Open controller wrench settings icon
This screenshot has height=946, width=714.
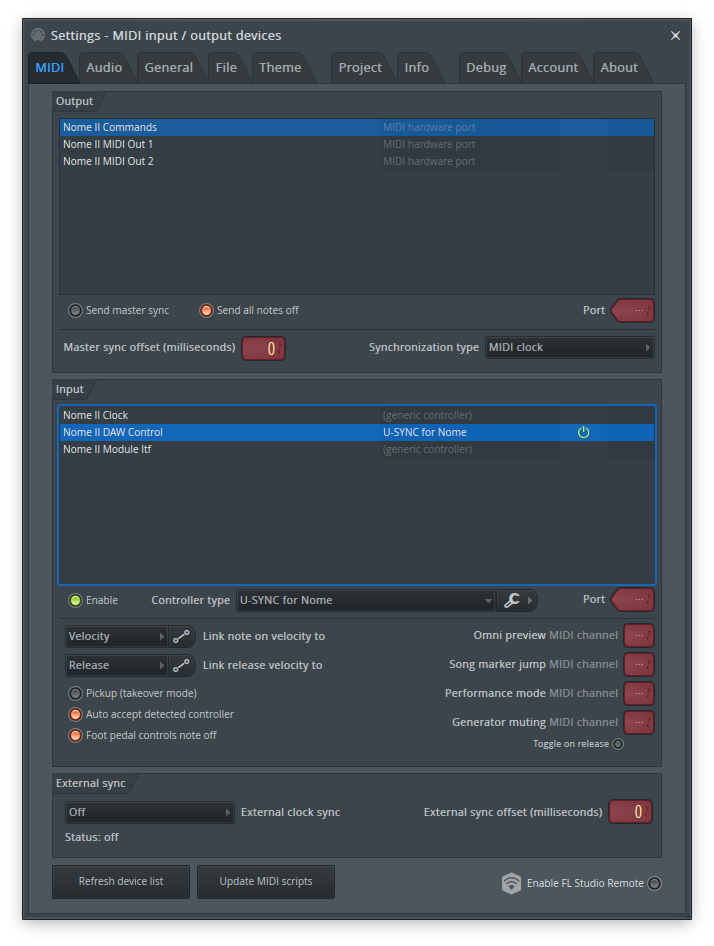click(512, 600)
